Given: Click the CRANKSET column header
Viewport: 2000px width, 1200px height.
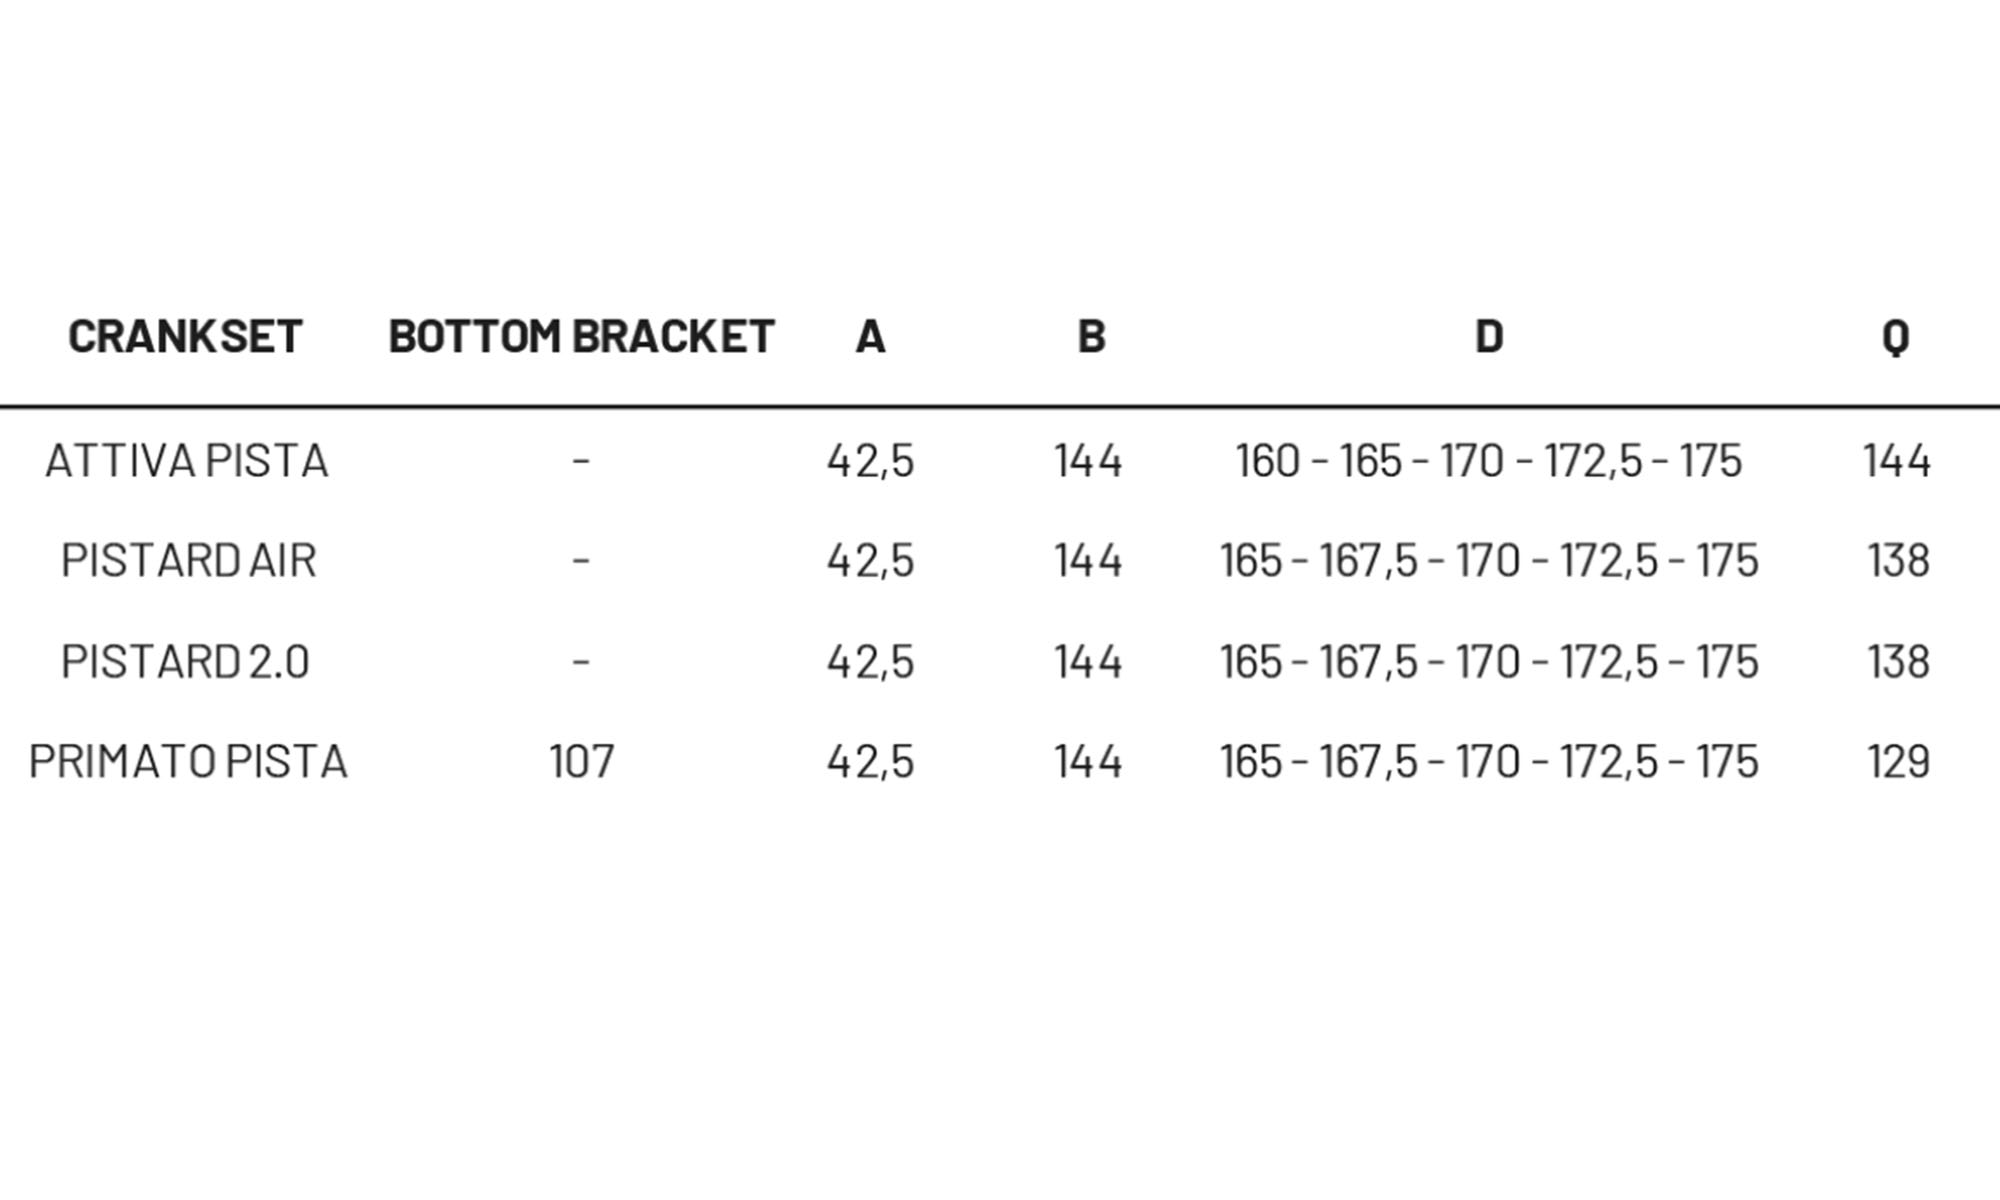Looking at the screenshot, I should pos(185,336).
